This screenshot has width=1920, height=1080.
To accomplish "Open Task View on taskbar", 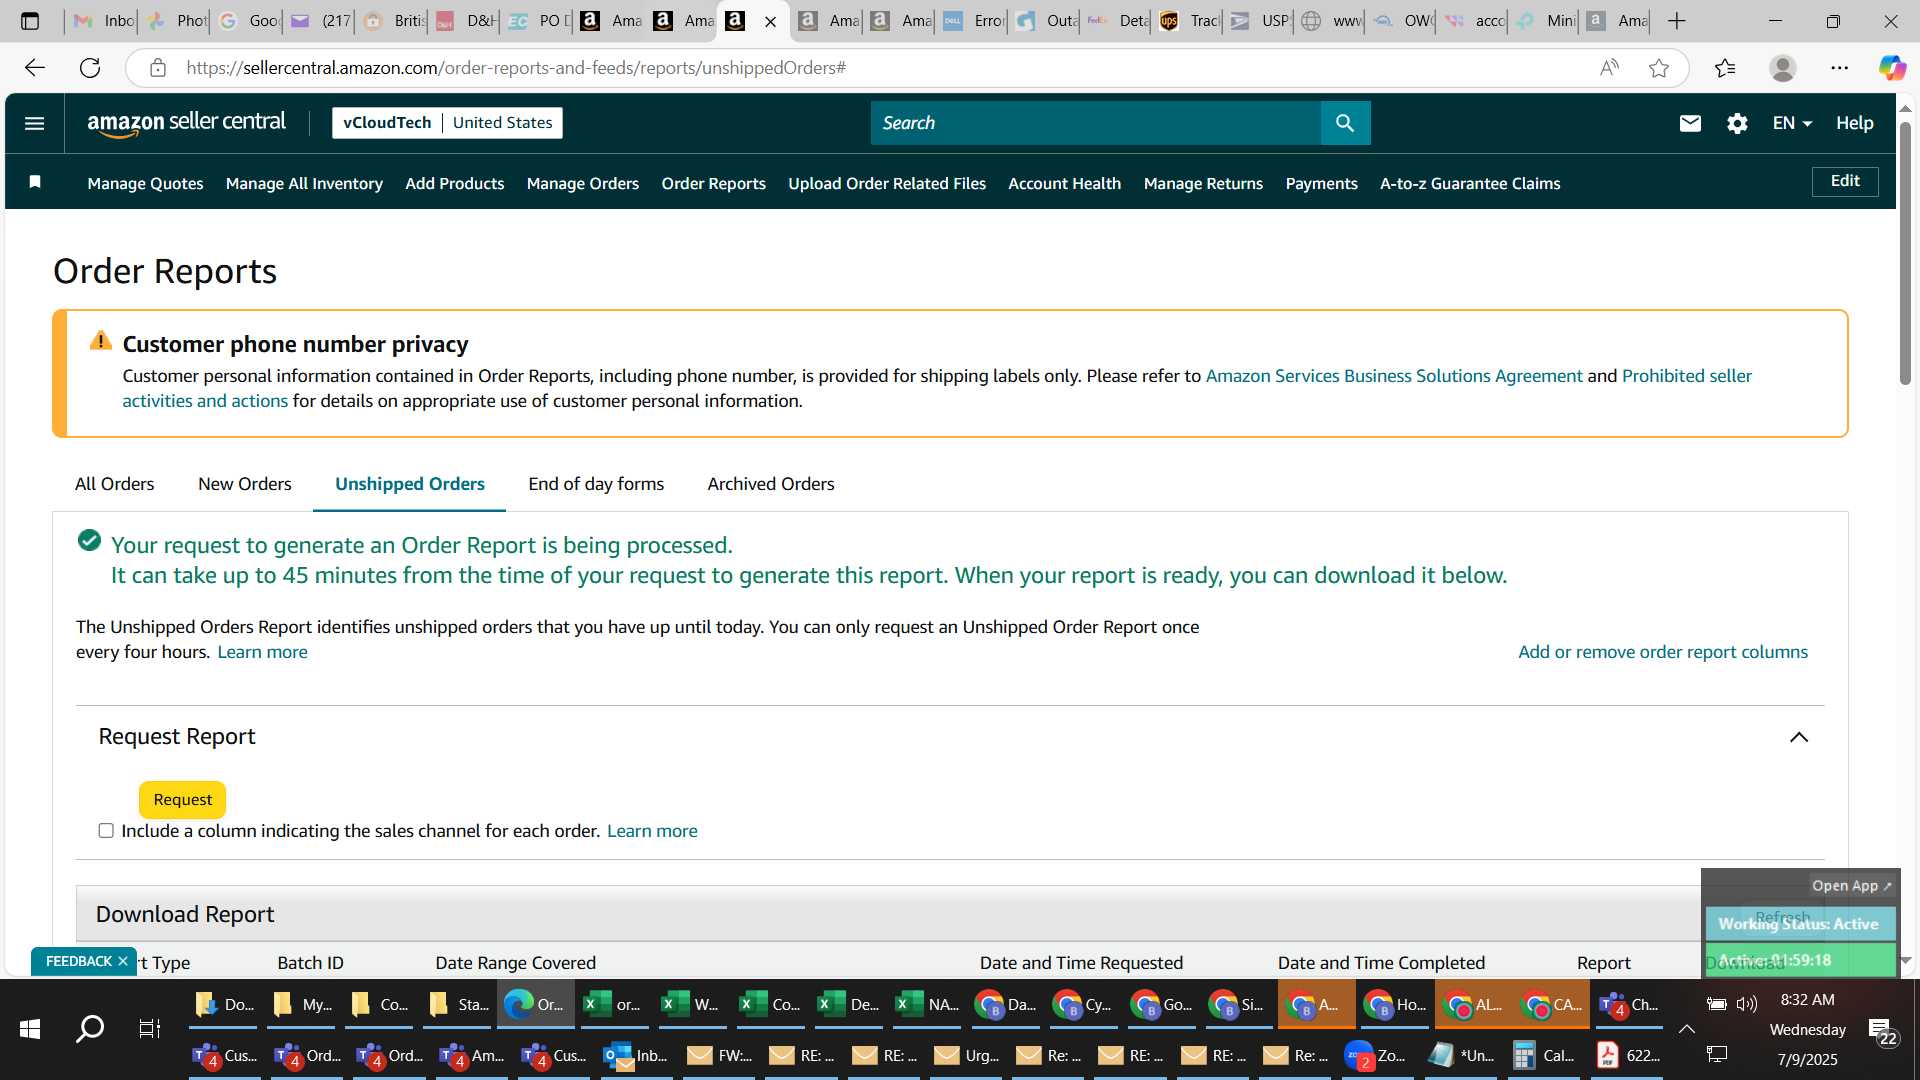I will coord(150,1028).
